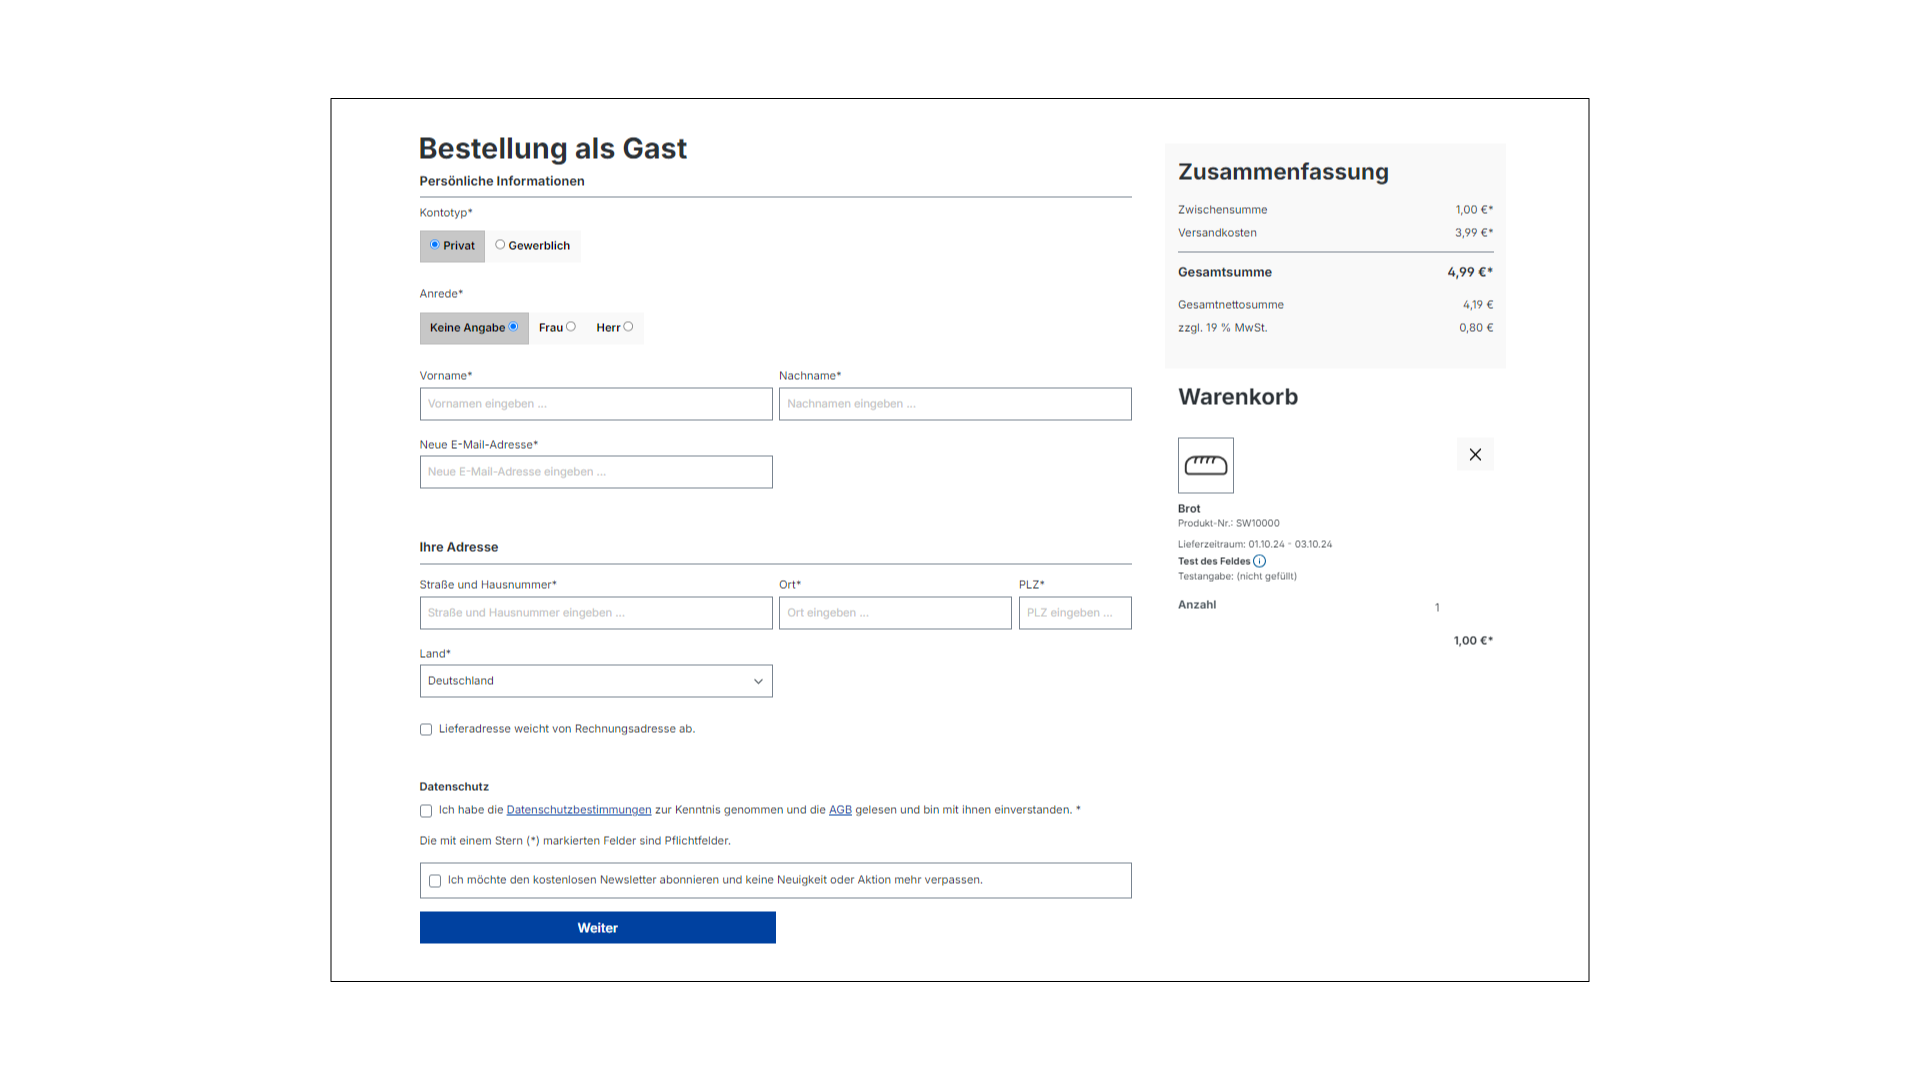Choose Keine Angabe salutation
Image resolution: width=1920 pixels, height=1080 pixels.
474,328
